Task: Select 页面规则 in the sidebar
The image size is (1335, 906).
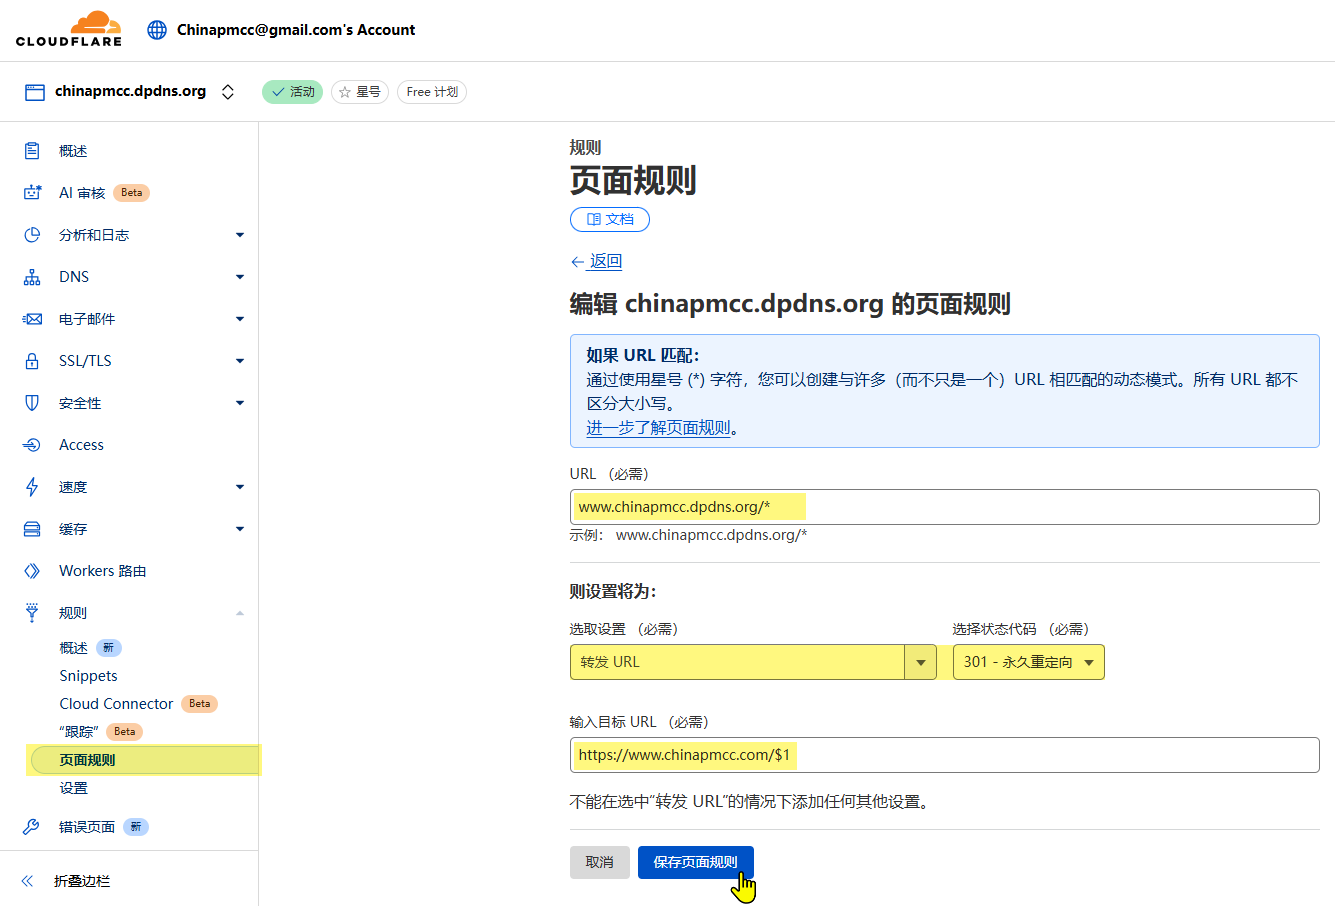Action: (x=87, y=760)
